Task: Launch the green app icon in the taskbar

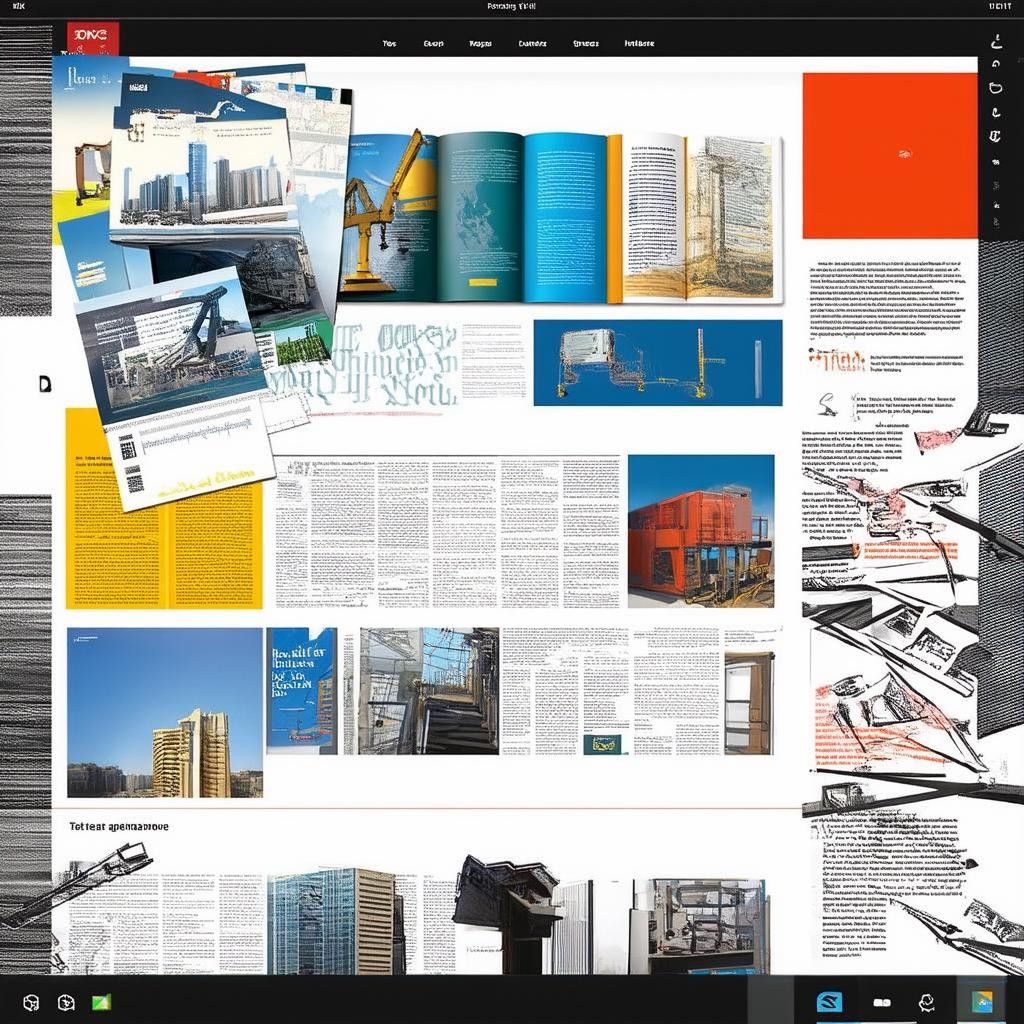Action: click(x=101, y=1002)
